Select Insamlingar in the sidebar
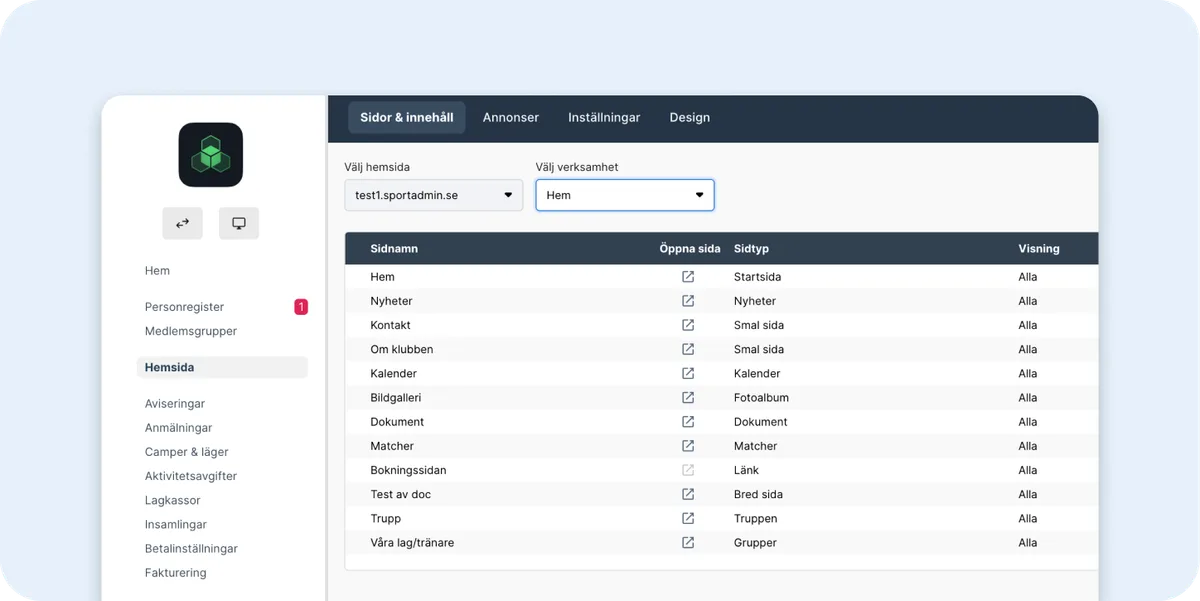The image size is (1200, 601). point(176,524)
